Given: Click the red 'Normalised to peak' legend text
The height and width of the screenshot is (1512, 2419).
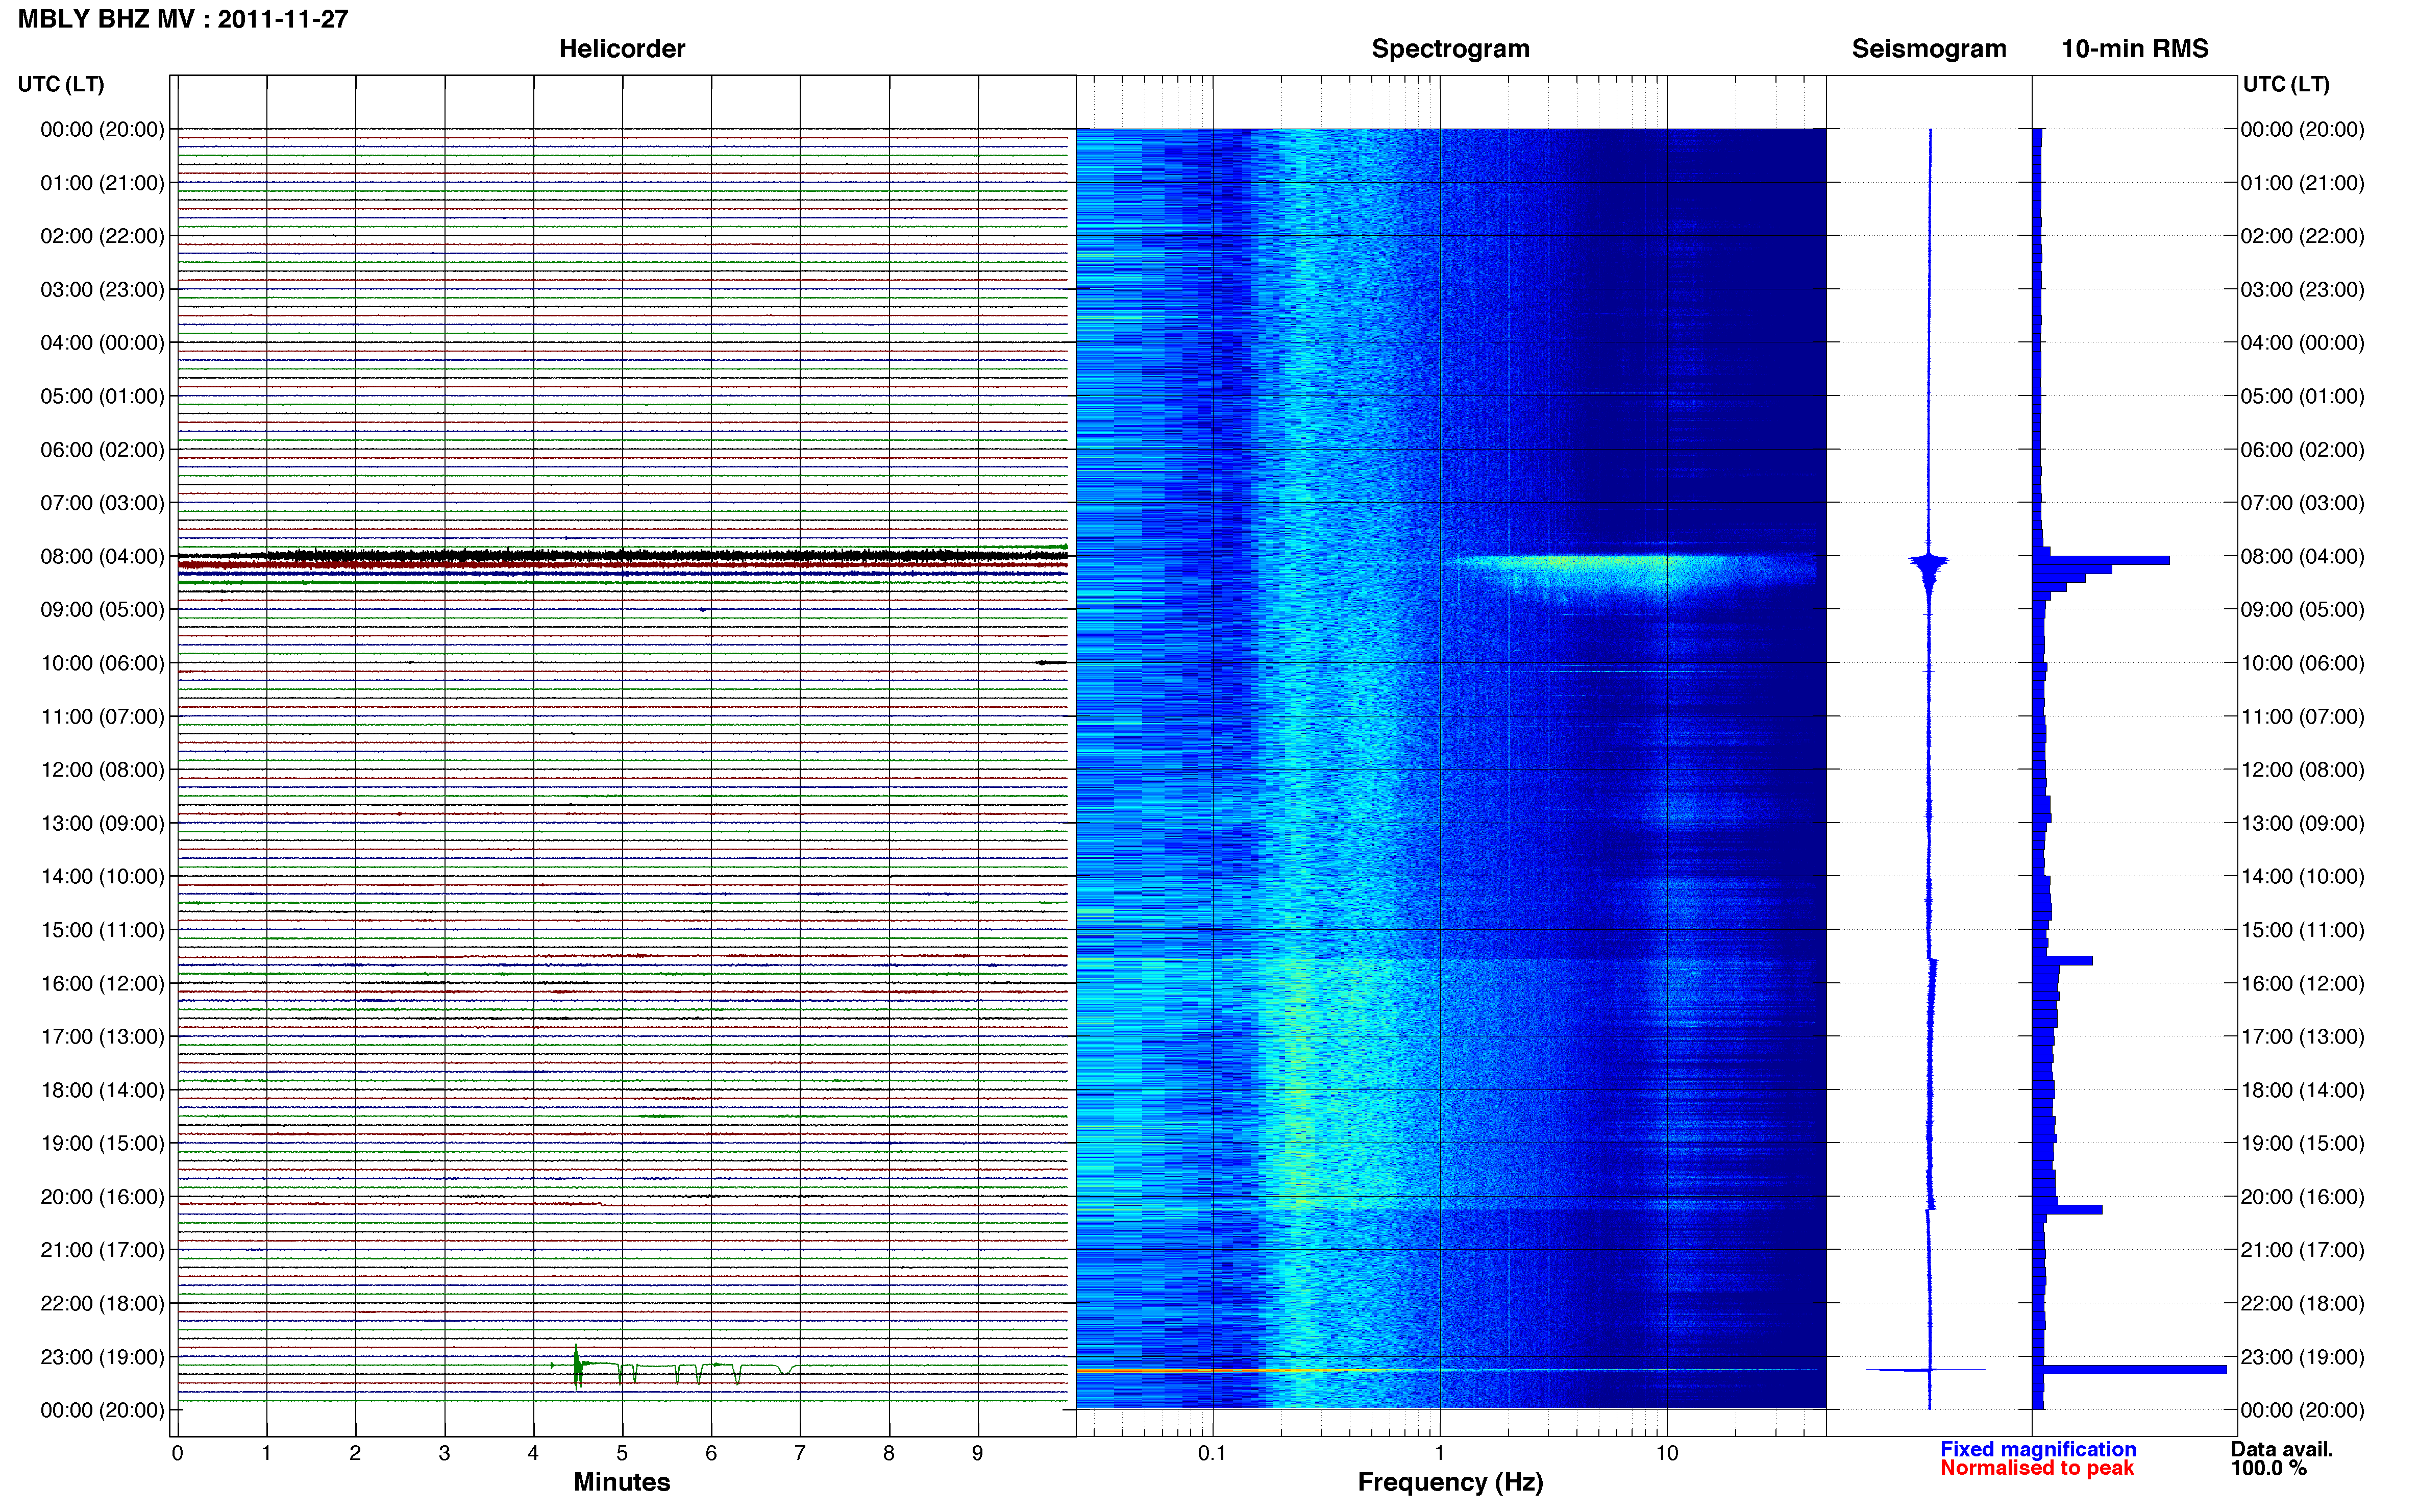Looking at the screenshot, I should [x=2037, y=1468].
